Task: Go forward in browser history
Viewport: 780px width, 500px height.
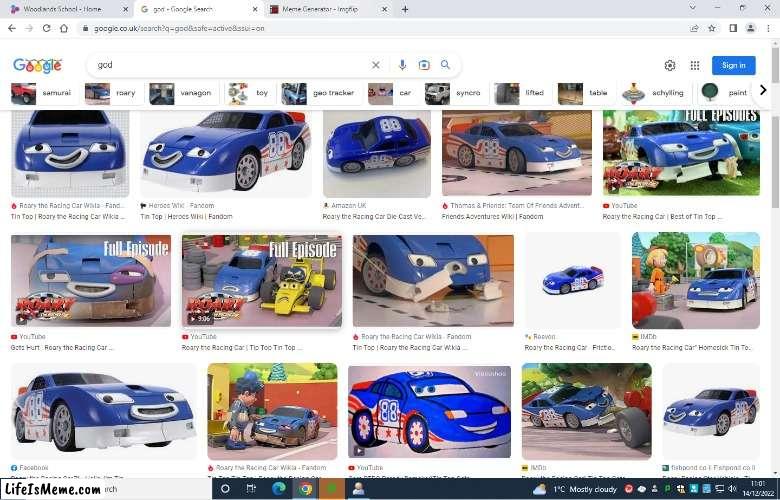Action: click(29, 28)
